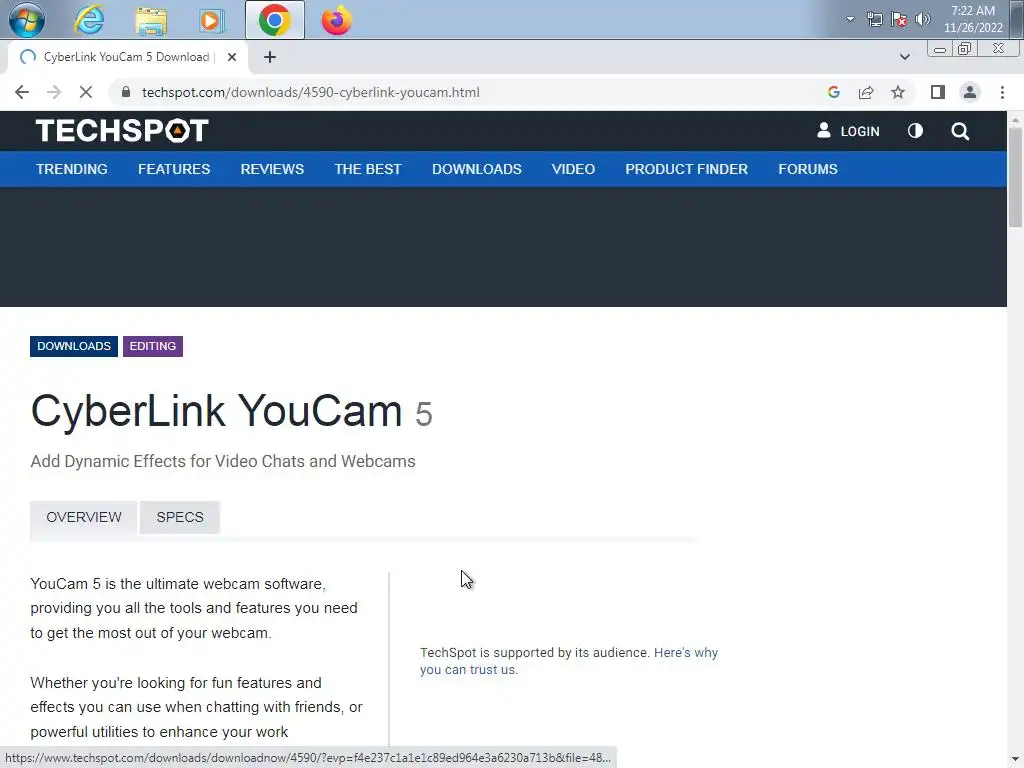The height and width of the screenshot is (768, 1024).
Task: Switch to the SPECS tab
Action: coord(180,517)
